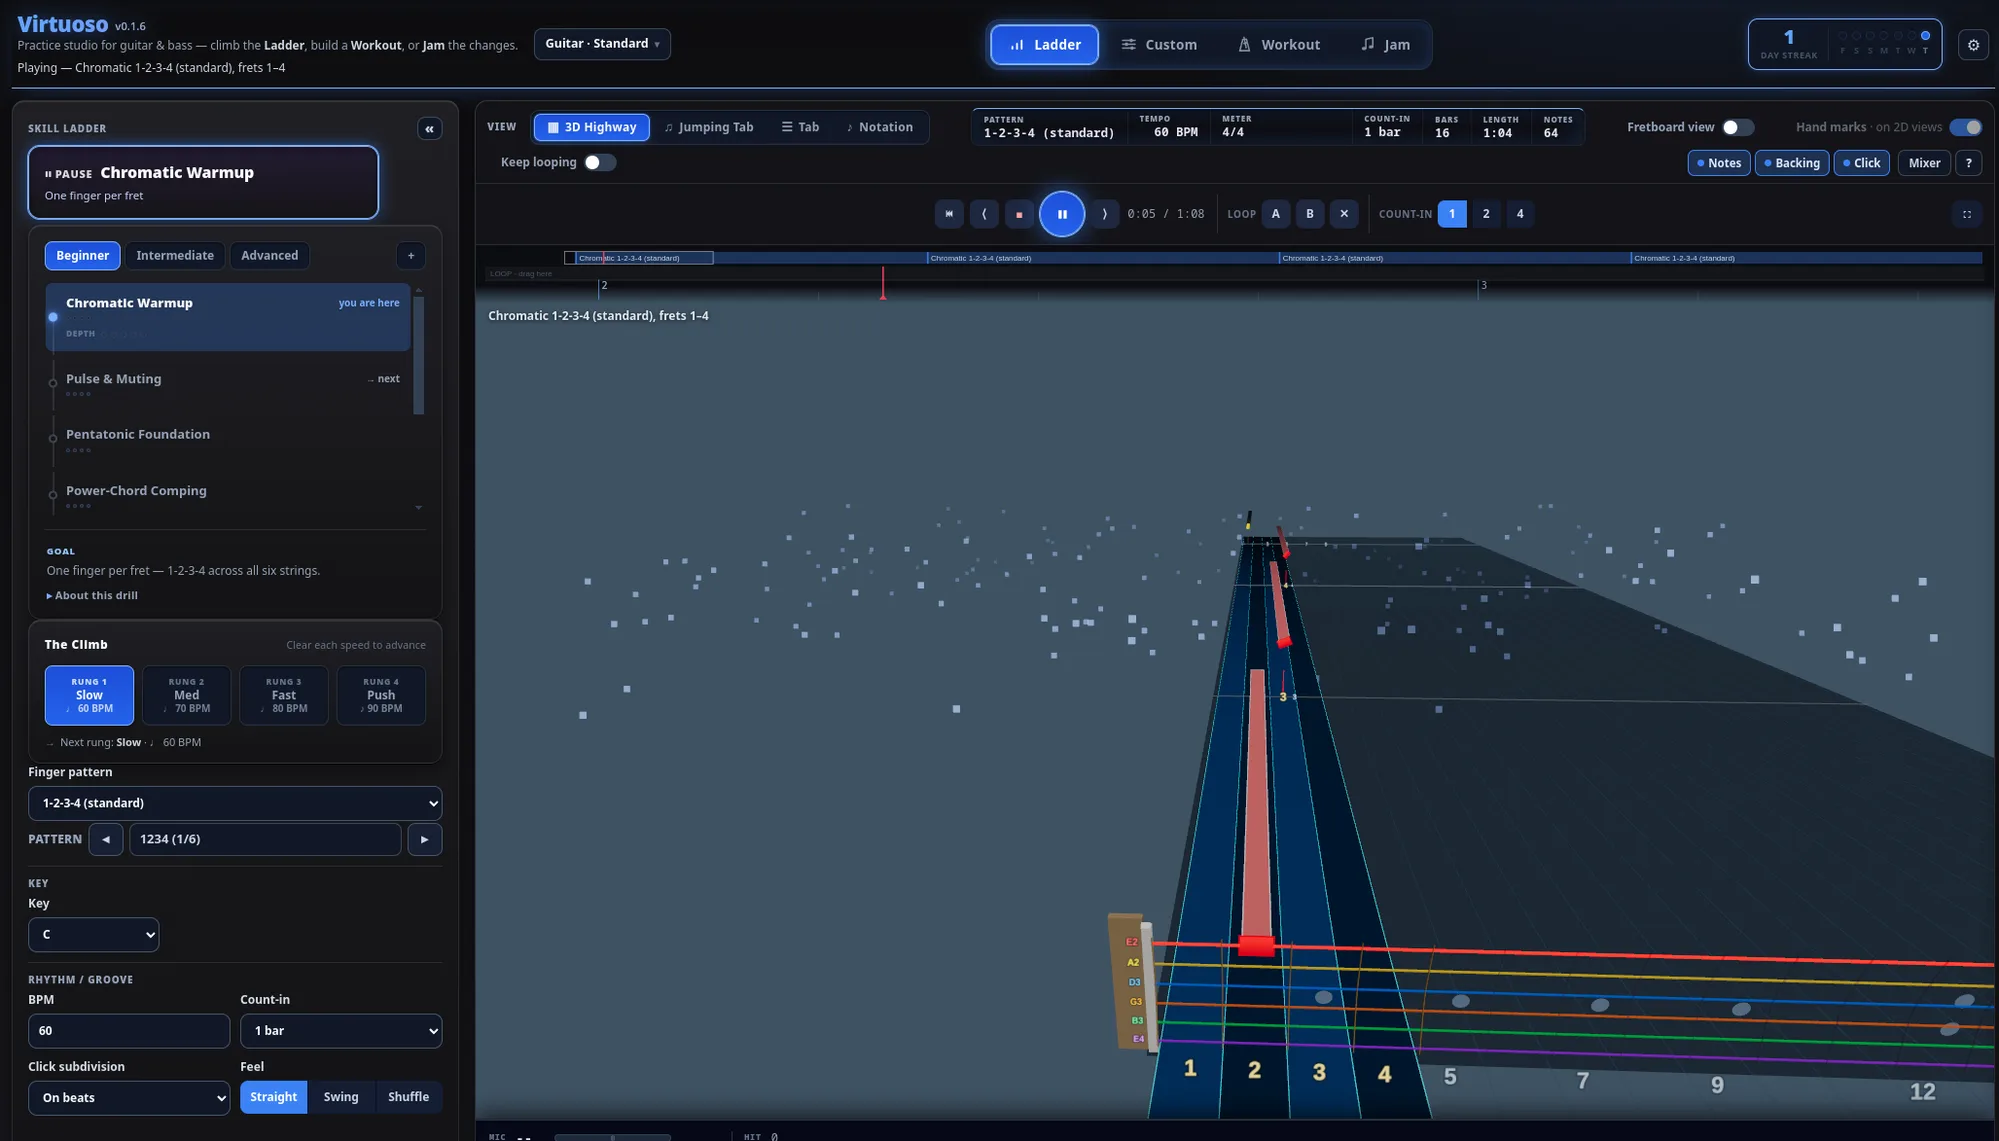Go to the next pattern variation

(x=425, y=840)
